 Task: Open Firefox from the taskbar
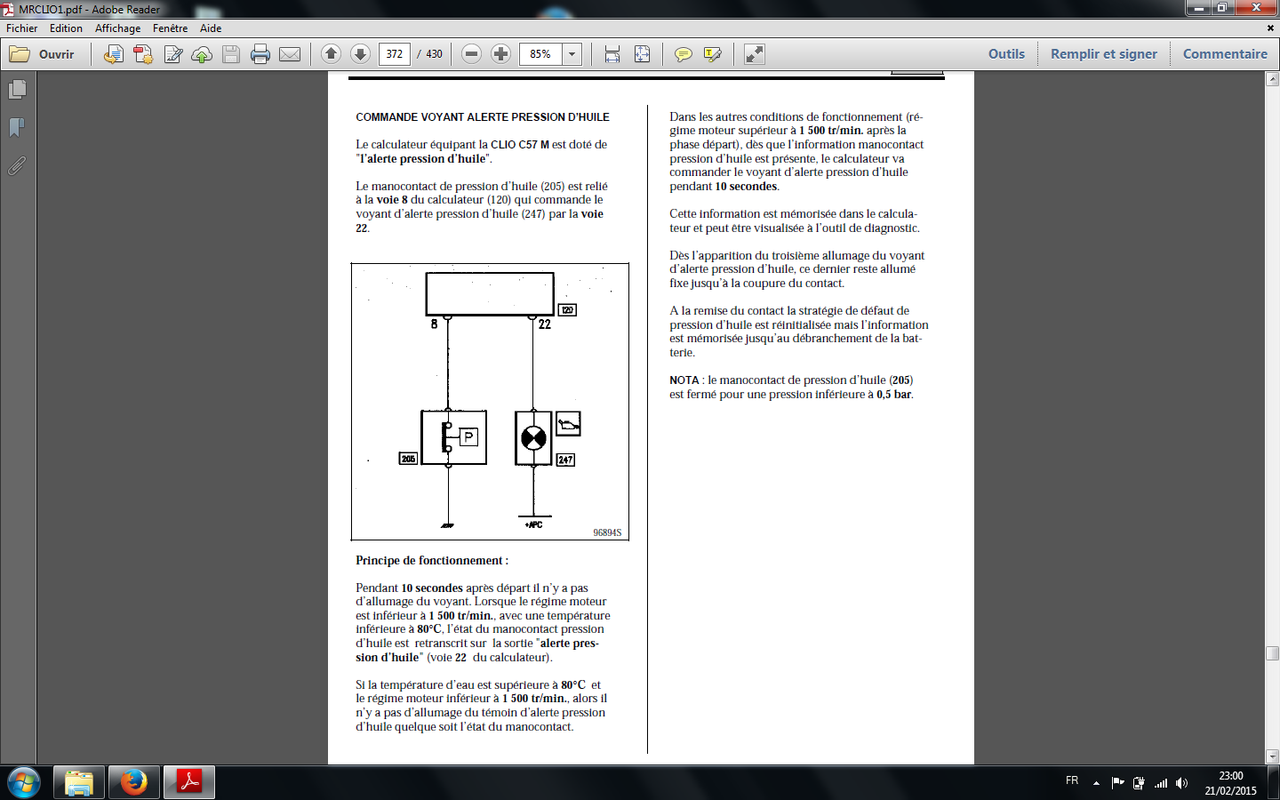click(134, 782)
